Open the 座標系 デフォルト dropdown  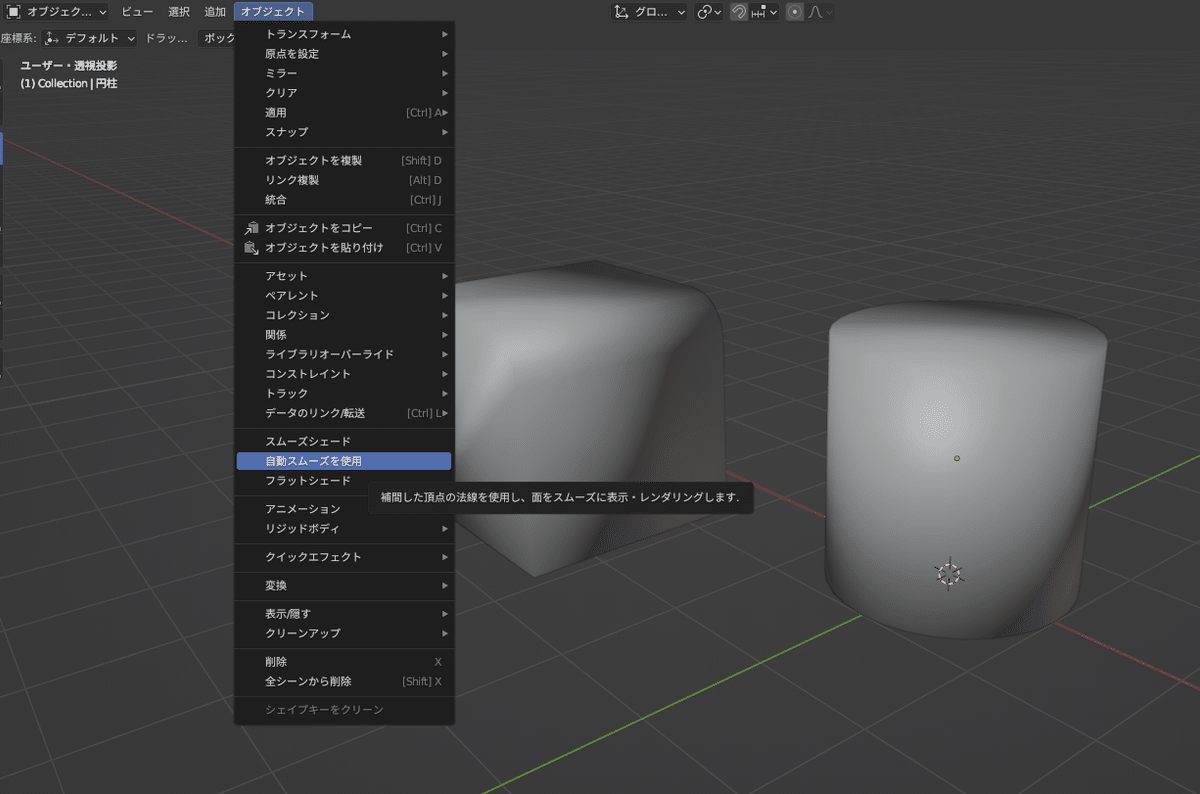[91, 38]
